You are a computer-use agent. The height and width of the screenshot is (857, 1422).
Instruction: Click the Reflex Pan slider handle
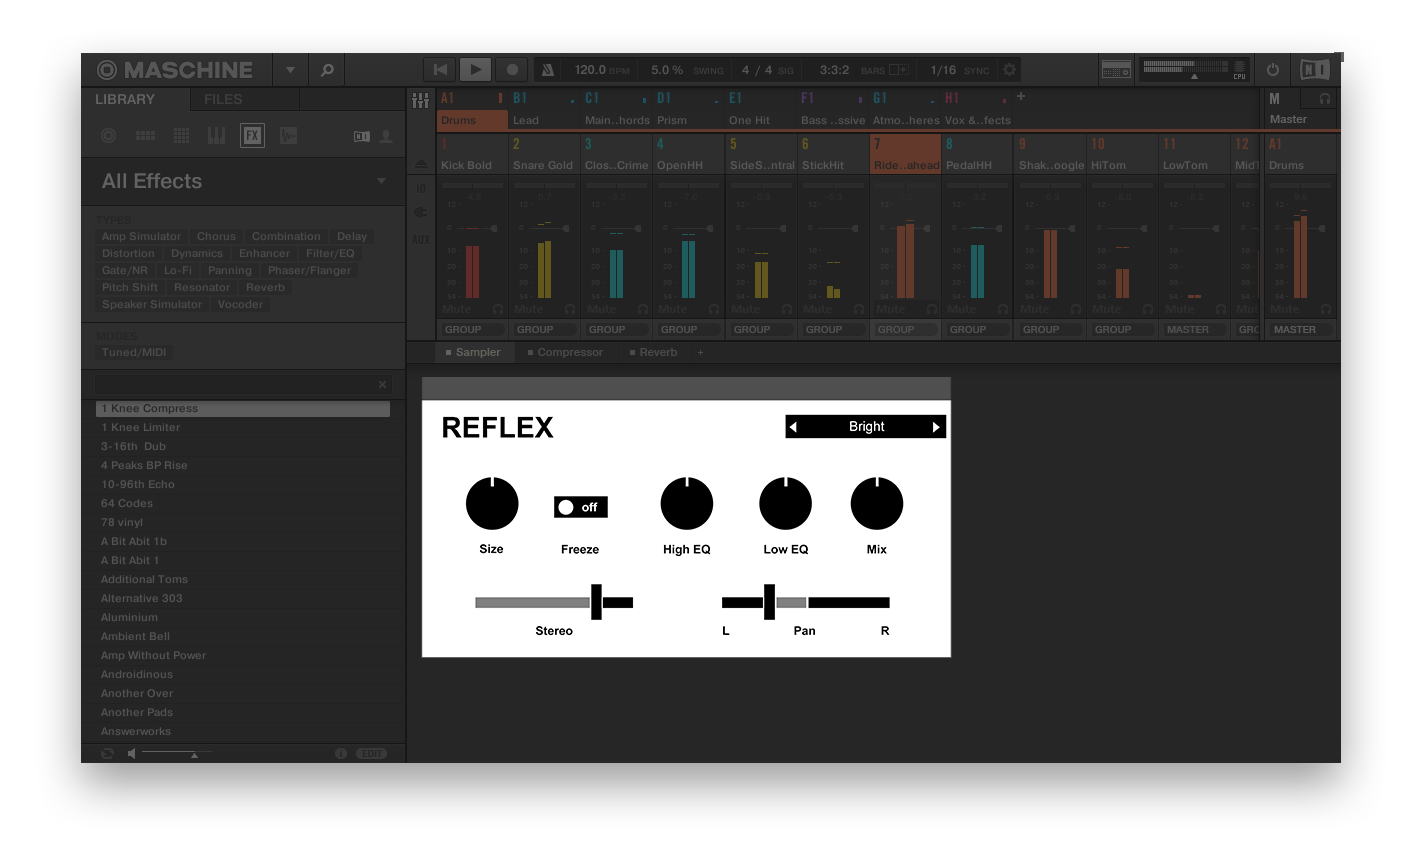(769, 602)
